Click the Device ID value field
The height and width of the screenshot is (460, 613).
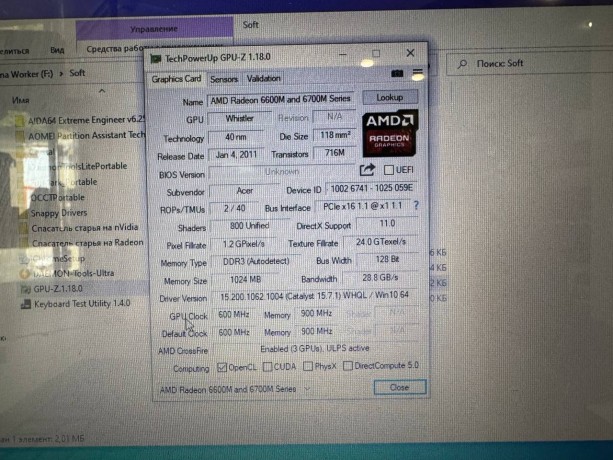[x=371, y=189]
